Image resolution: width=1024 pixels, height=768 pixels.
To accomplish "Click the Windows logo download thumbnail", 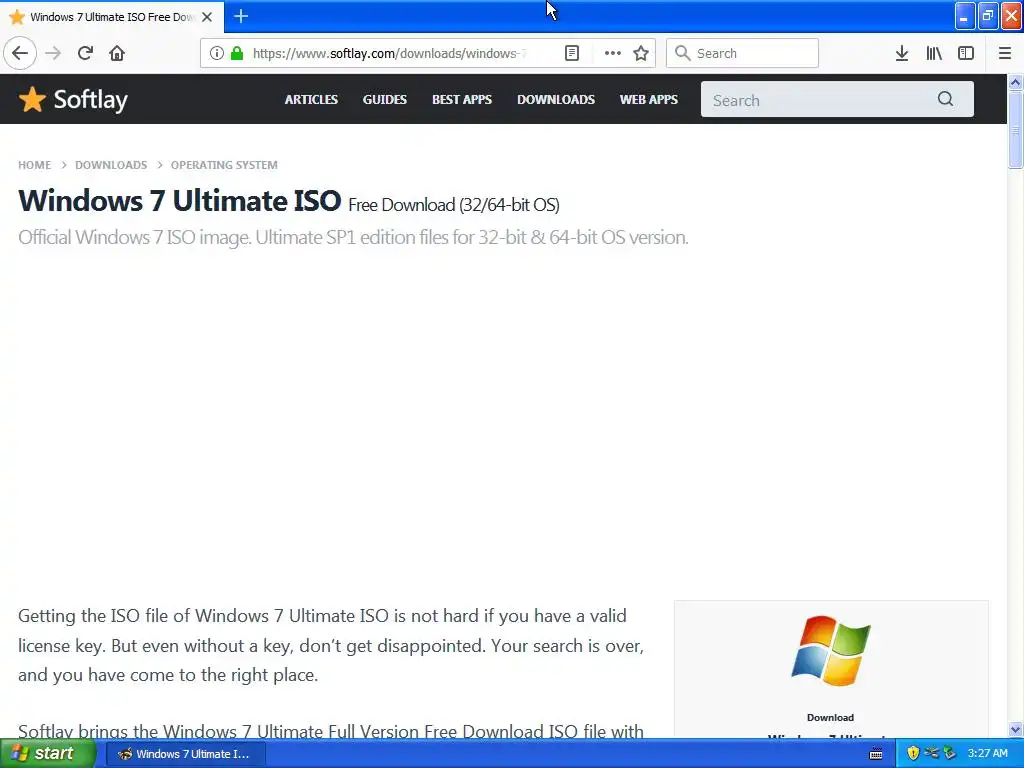I will point(831,650).
